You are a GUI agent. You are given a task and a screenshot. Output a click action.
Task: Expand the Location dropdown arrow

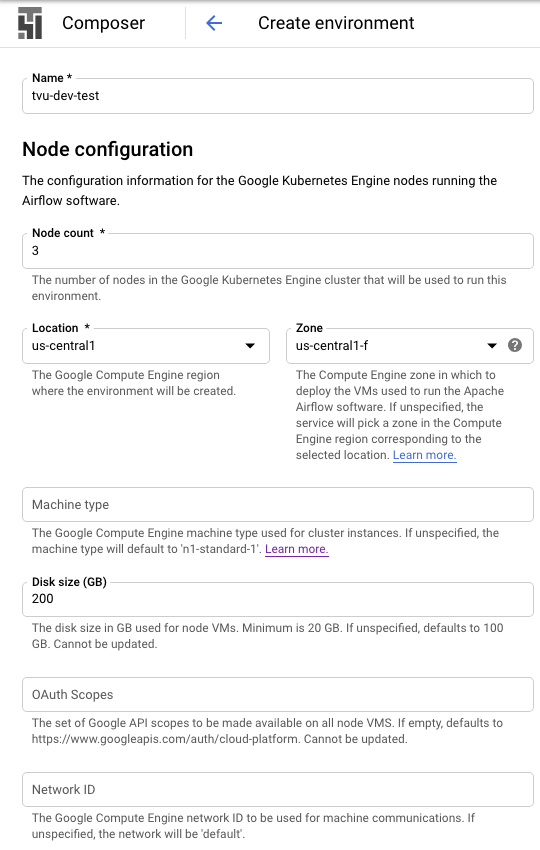[250, 346]
